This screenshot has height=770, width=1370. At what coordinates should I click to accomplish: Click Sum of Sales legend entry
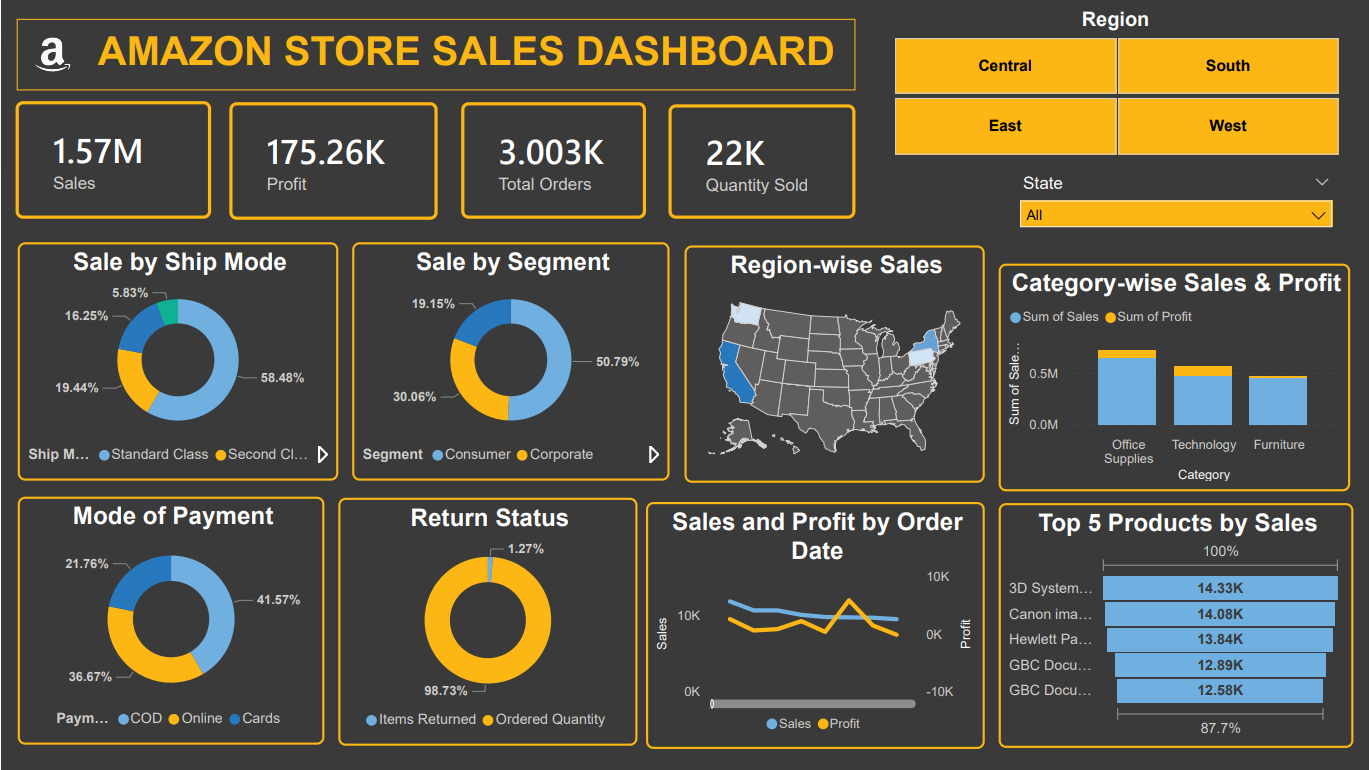click(x=1055, y=317)
